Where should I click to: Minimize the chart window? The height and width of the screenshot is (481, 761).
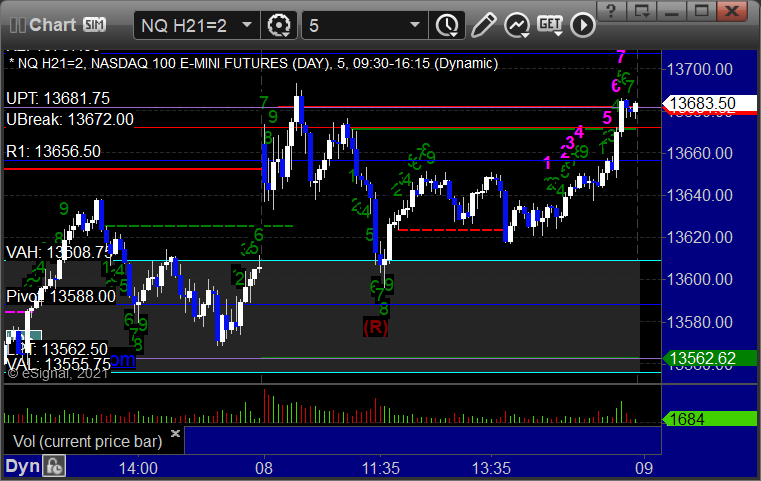pyautogui.click(x=671, y=10)
